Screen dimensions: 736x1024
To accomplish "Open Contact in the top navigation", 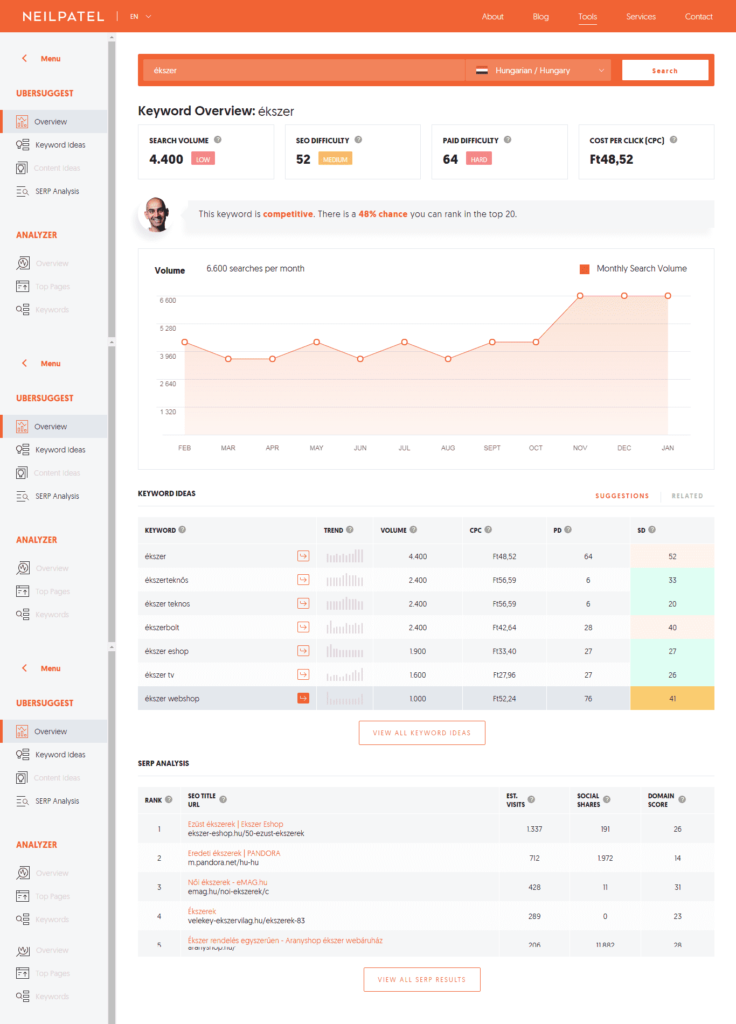I will (x=698, y=16).
